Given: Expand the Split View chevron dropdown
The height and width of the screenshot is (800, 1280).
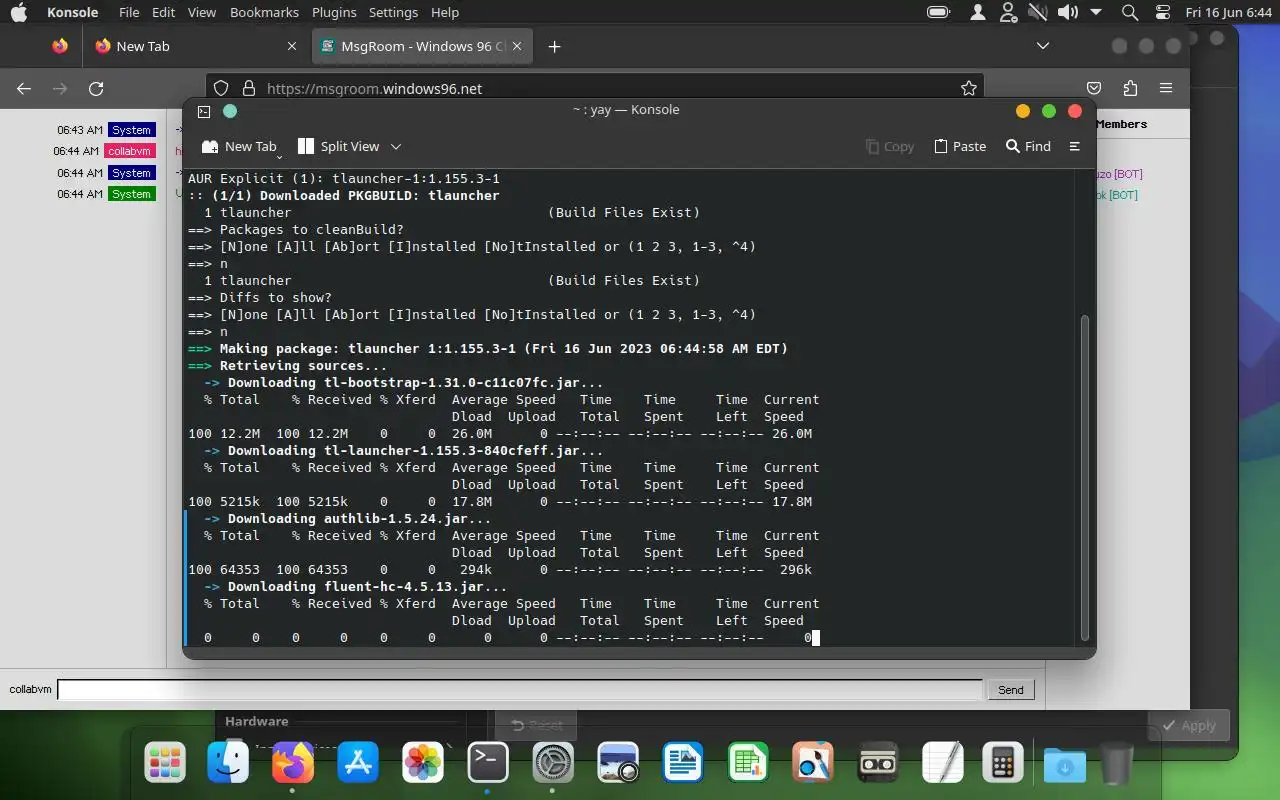Looking at the screenshot, I should click(396, 146).
